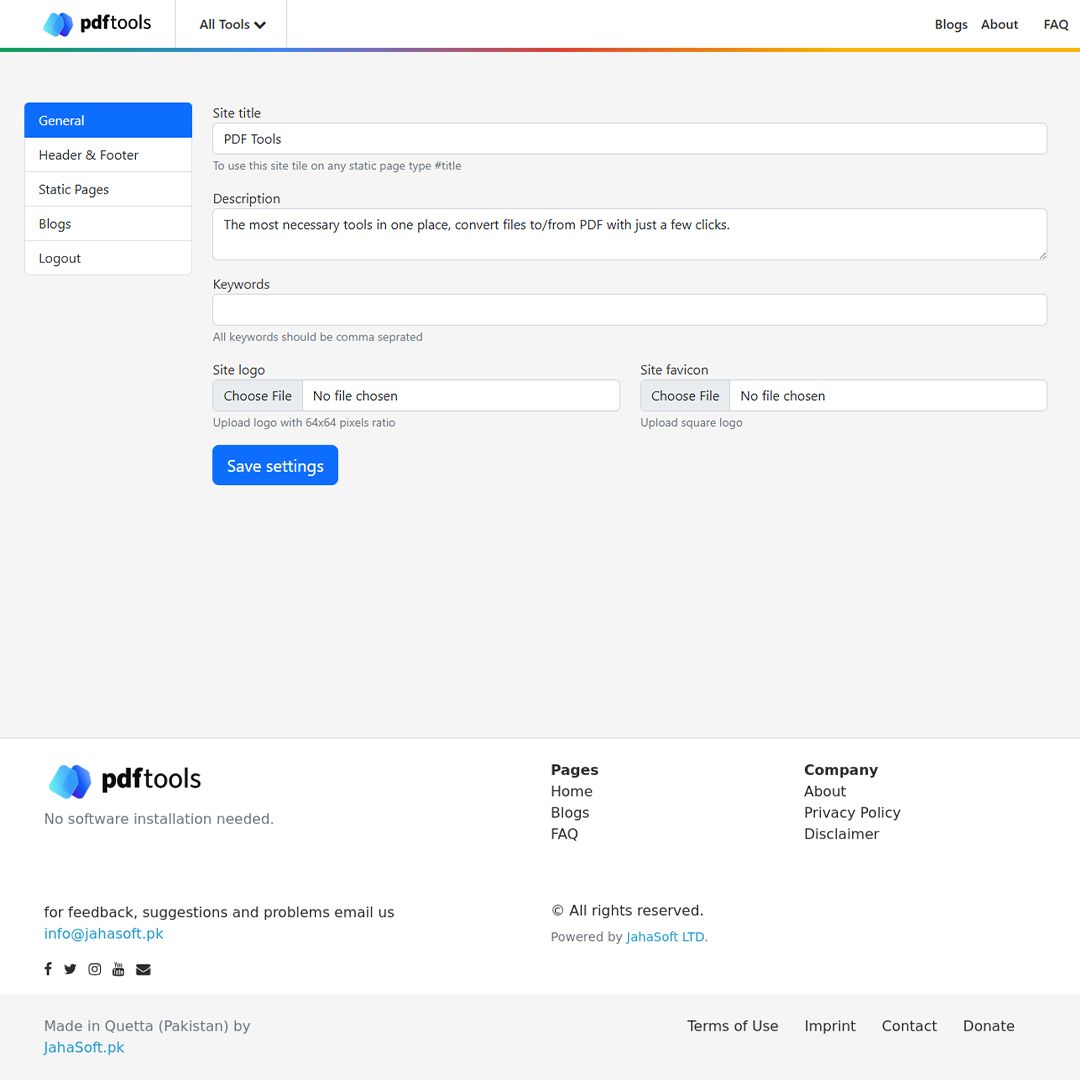The width and height of the screenshot is (1080, 1080).
Task: Open the Instagram social icon
Action: [x=94, y=969]
